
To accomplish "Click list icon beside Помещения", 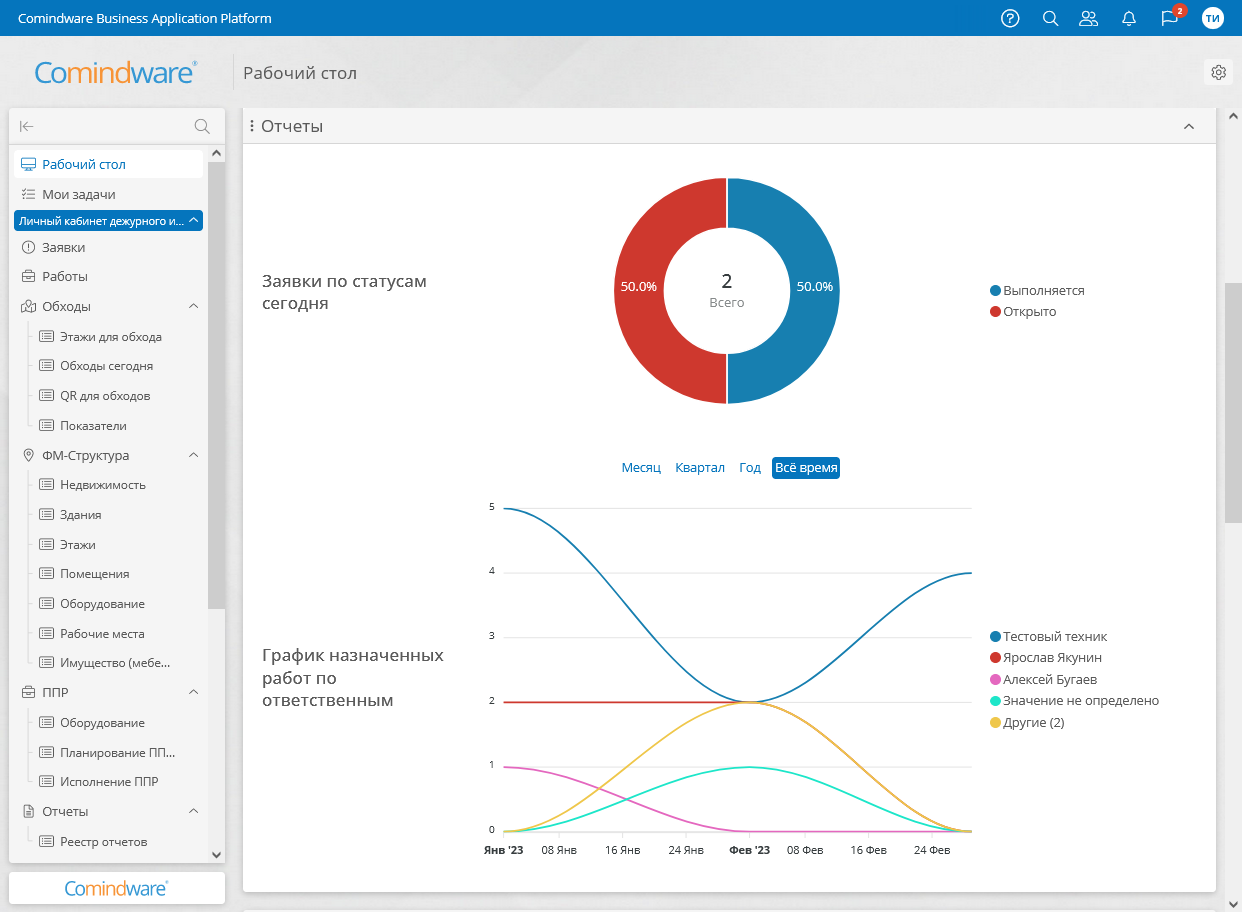I will [x=46, y=573].
